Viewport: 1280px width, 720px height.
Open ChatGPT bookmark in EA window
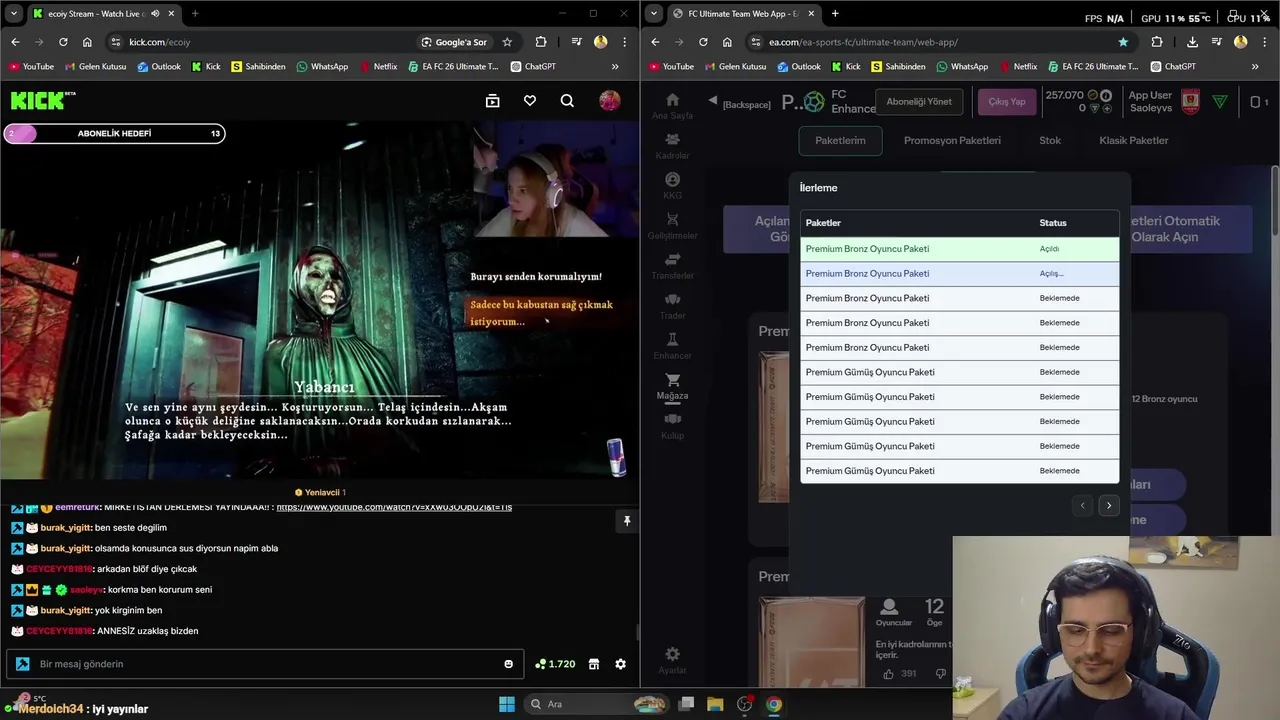[x=1173, y=67]
